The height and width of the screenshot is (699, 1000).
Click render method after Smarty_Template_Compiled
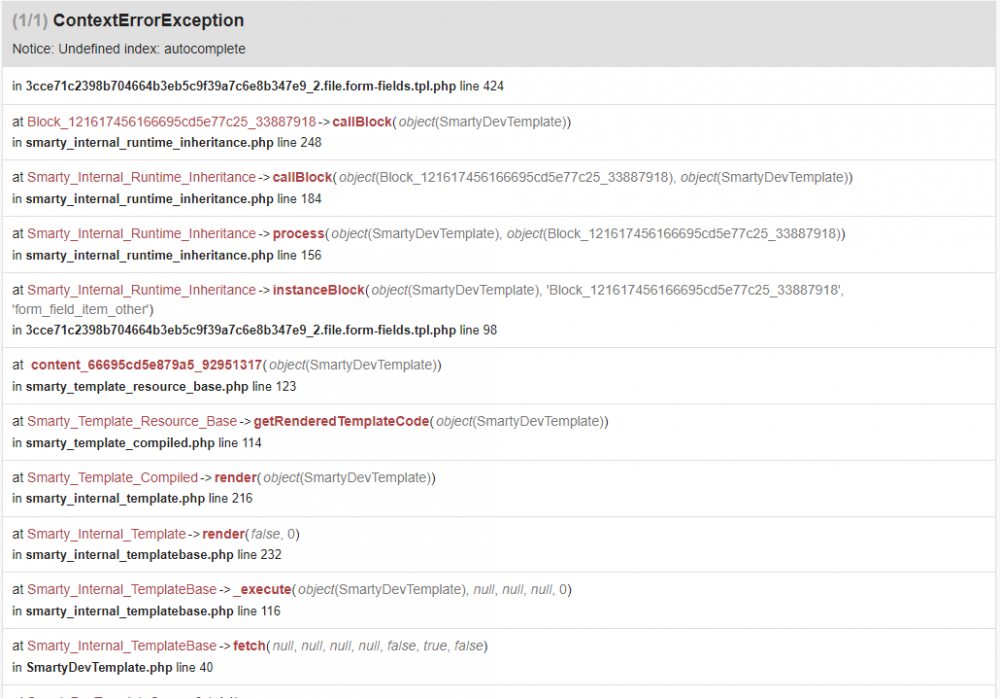pyautogui.click(x=235, y=478)
